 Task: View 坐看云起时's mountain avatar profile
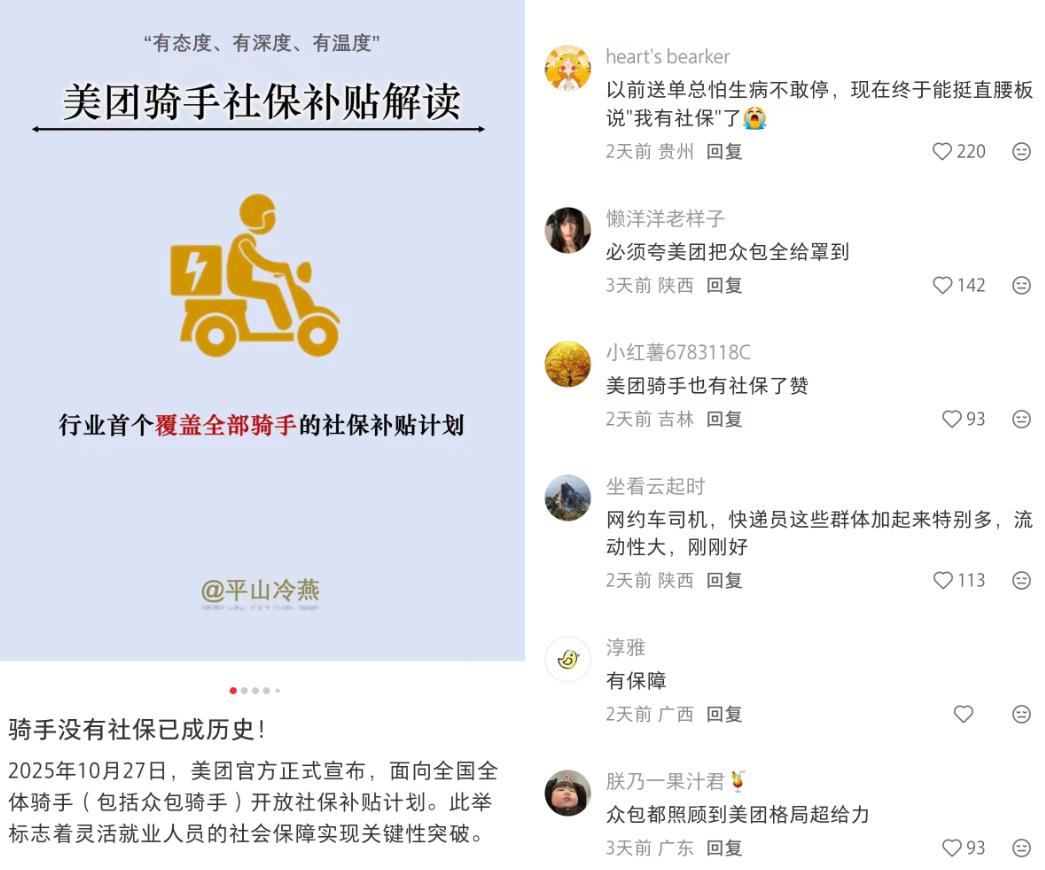pyautogui.click(x=568, y=498)
